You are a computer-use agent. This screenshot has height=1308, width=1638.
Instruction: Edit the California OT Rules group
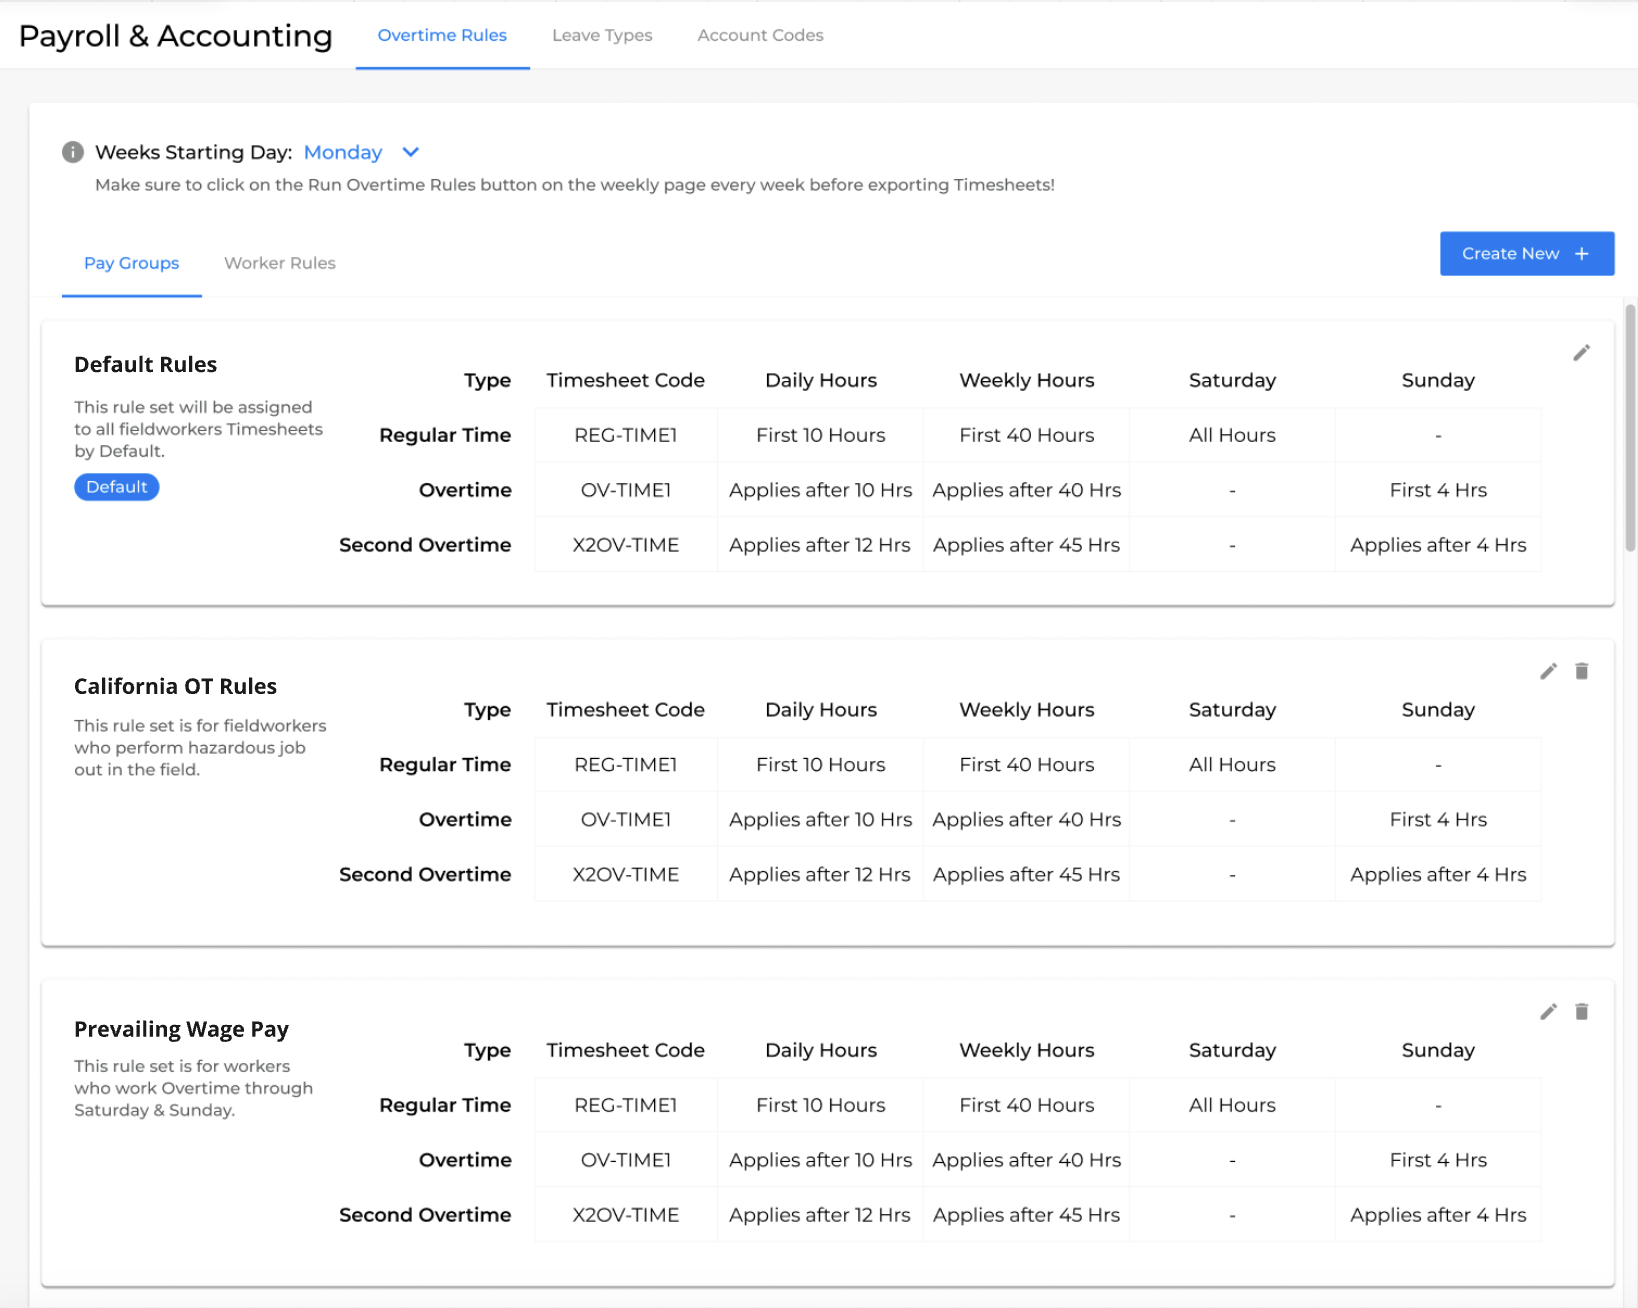(1548, 671)
